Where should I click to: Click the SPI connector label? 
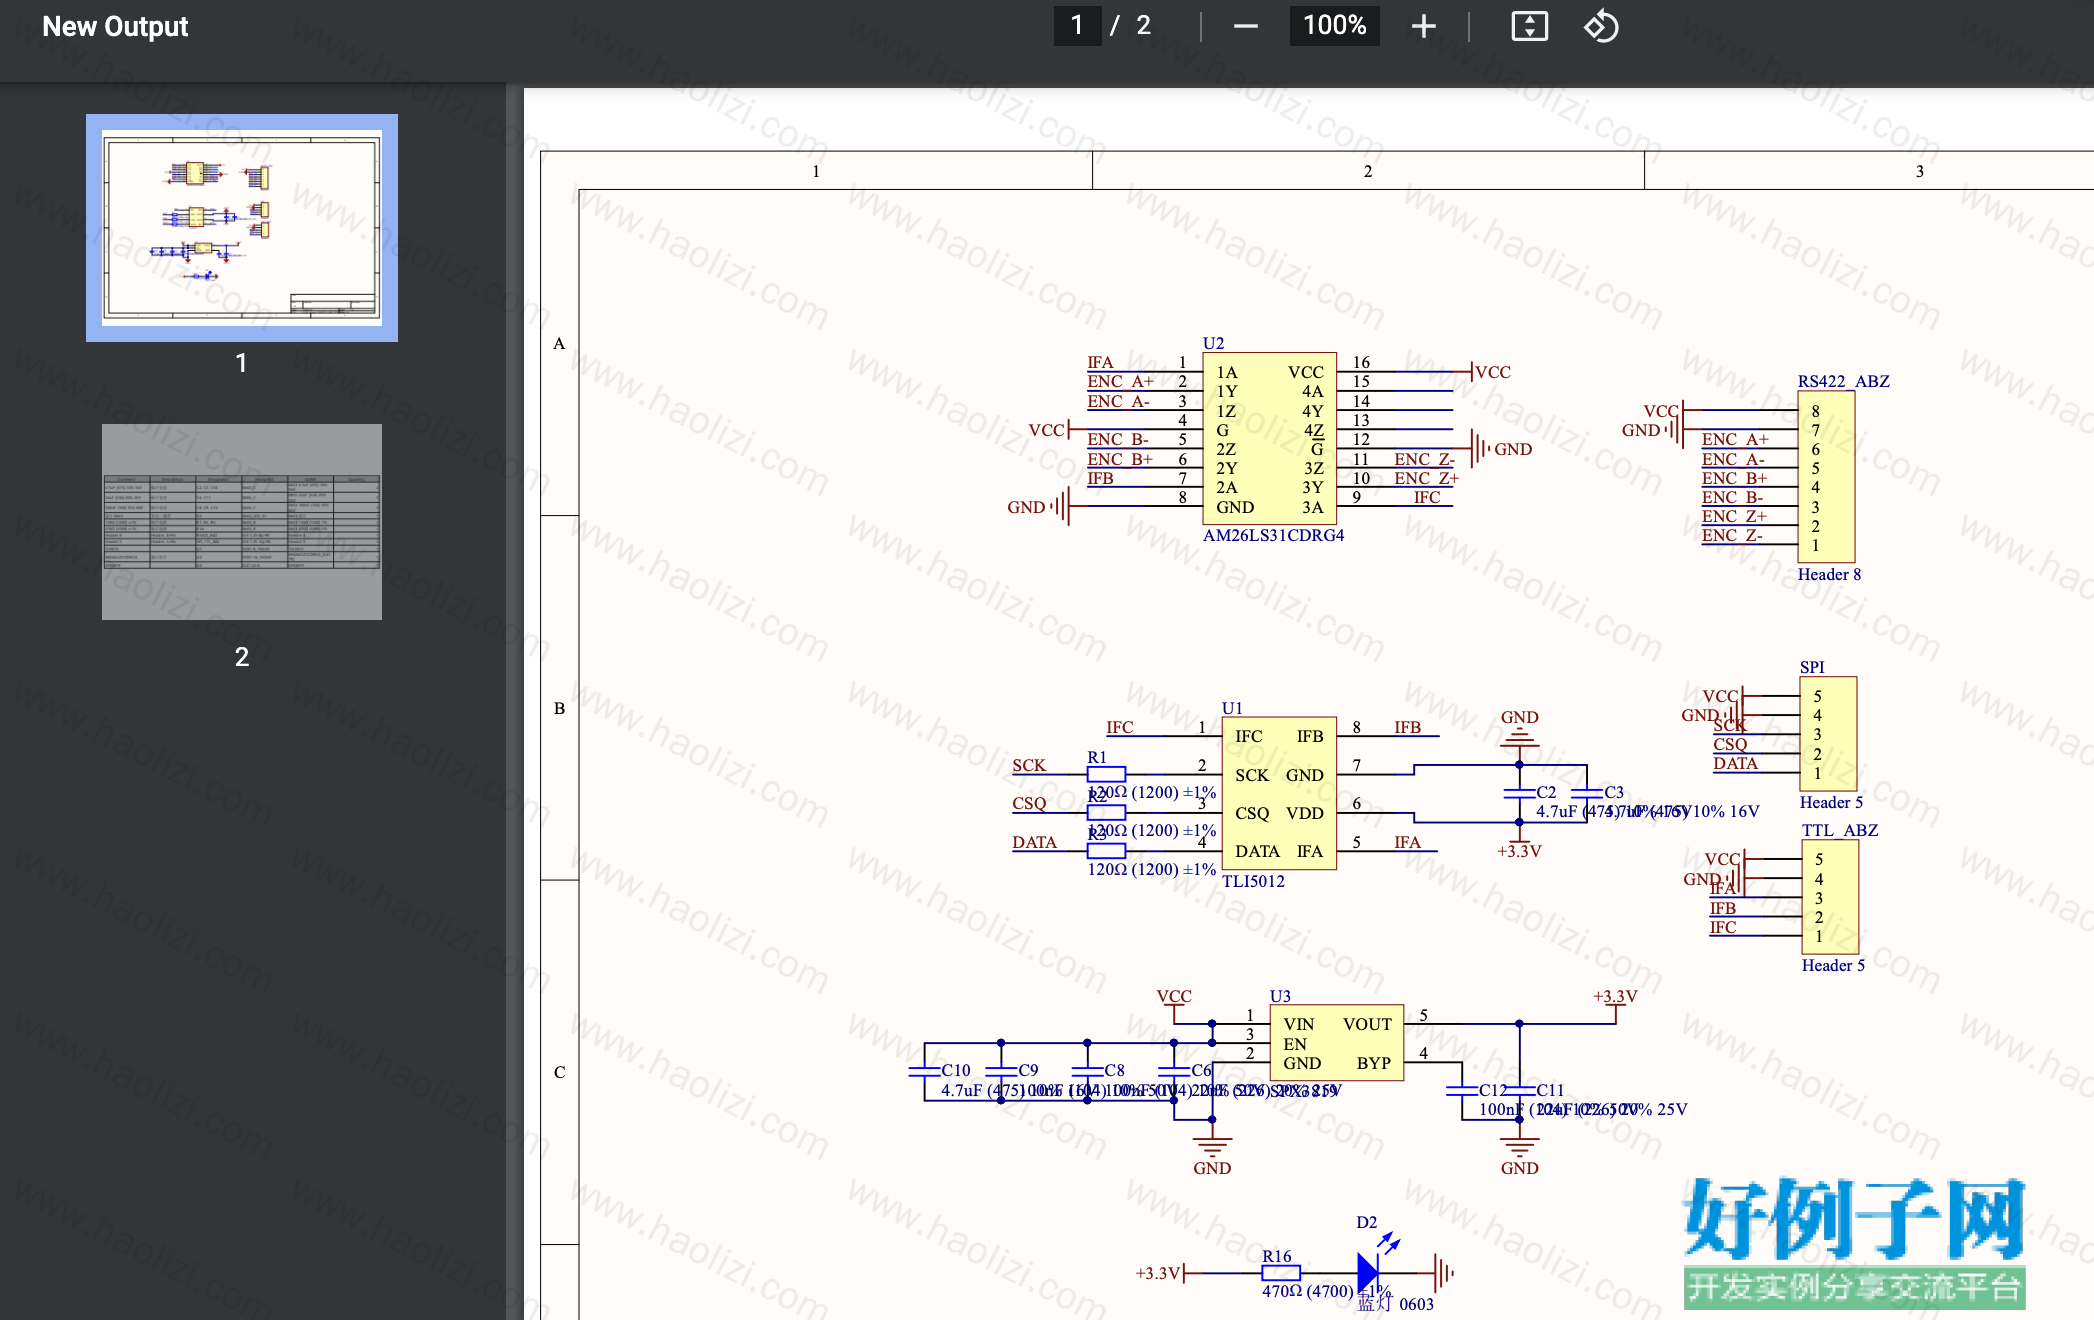tap(1812, 667)
